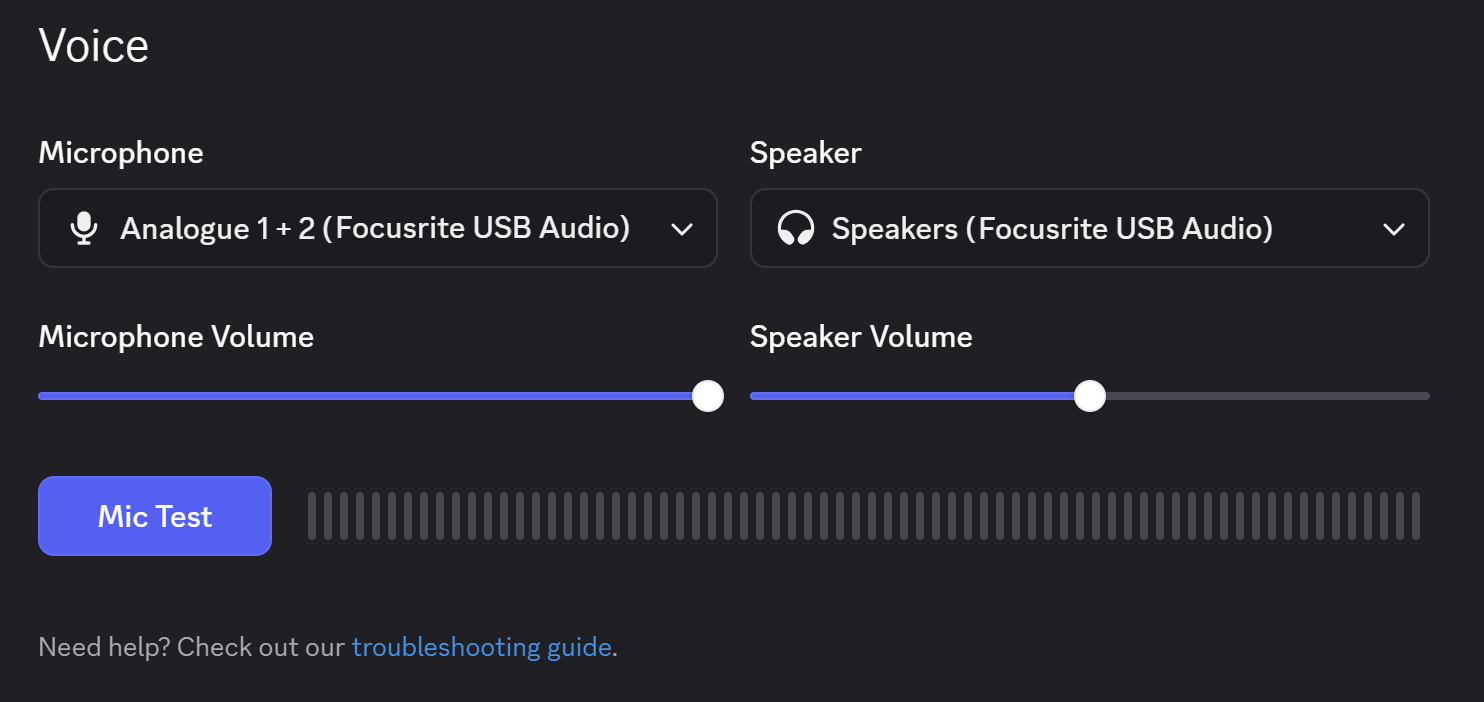The width and height of the screenshot is (1484, 702).
Task: Click the Speaker Volume label
Action: tap(861, 337)
